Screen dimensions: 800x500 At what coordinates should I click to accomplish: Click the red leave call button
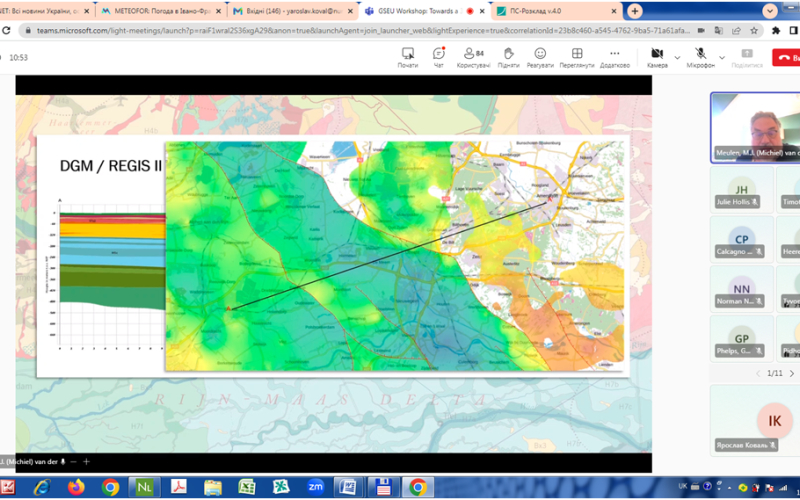click(786, 58)
